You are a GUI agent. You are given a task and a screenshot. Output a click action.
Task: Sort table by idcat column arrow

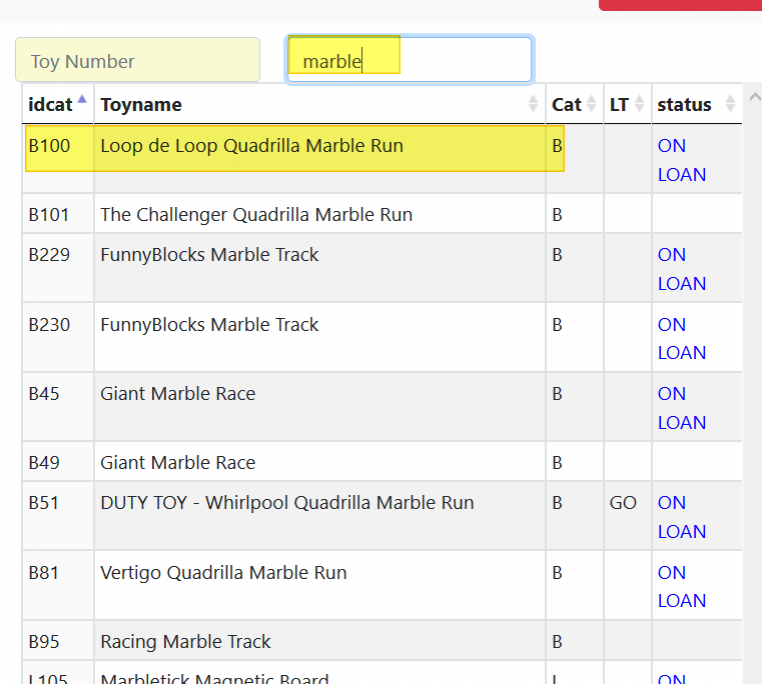[x=82, y=104]
